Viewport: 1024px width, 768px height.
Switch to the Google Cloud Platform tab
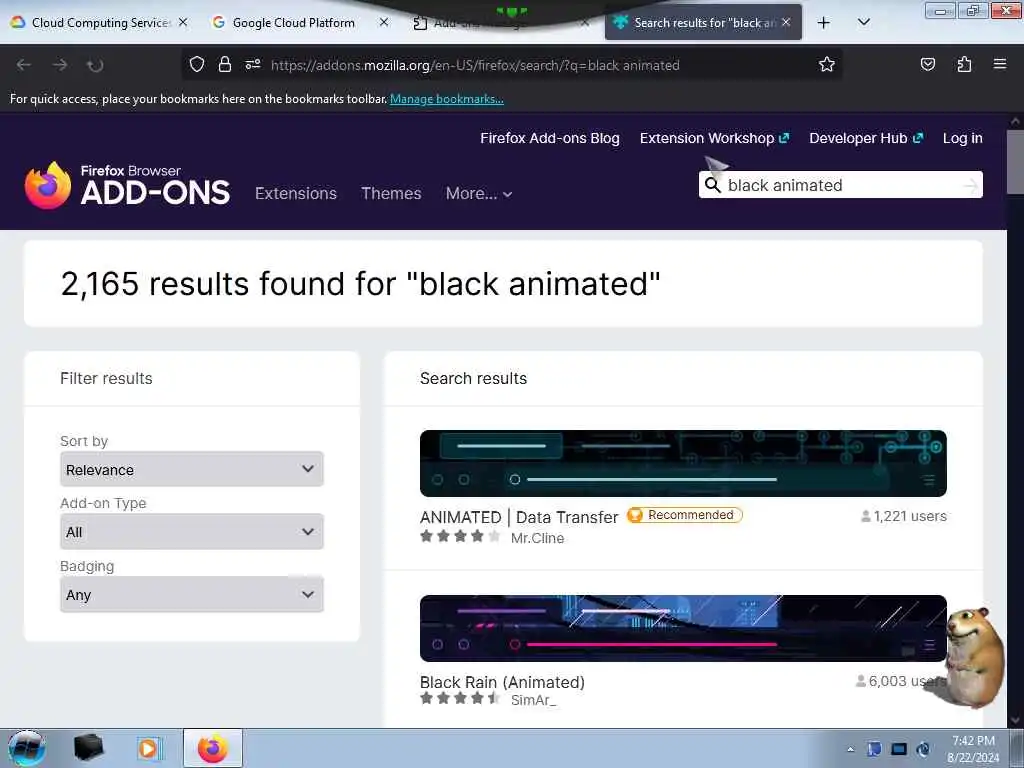tap(300, 23)
